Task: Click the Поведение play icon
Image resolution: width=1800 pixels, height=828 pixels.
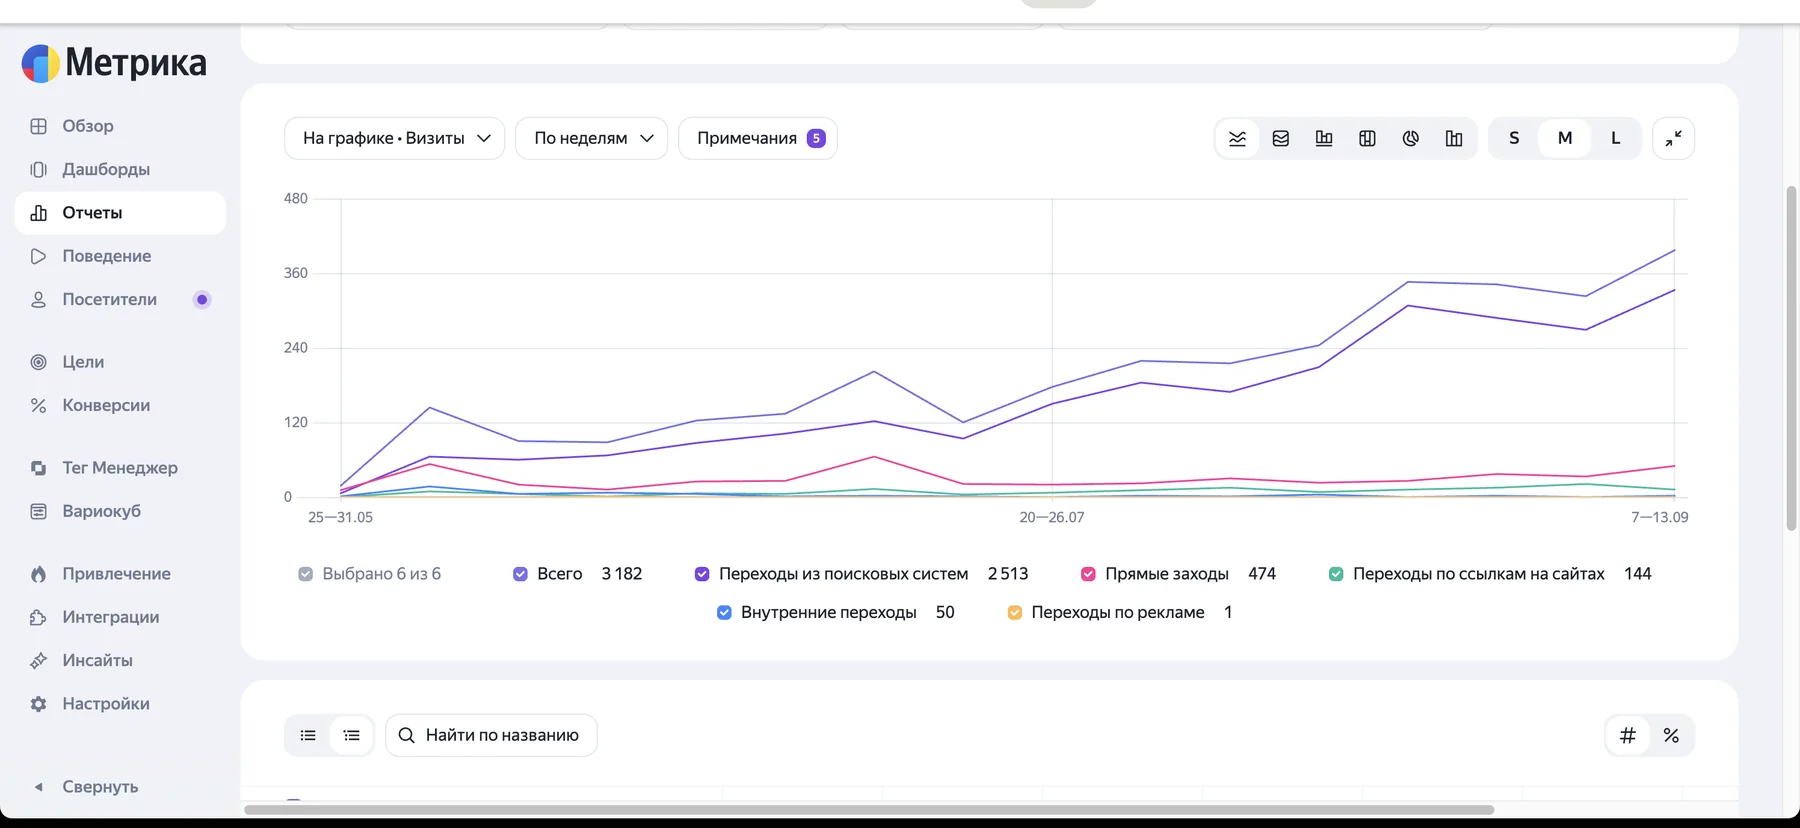Action: click(x=38, y=256)
